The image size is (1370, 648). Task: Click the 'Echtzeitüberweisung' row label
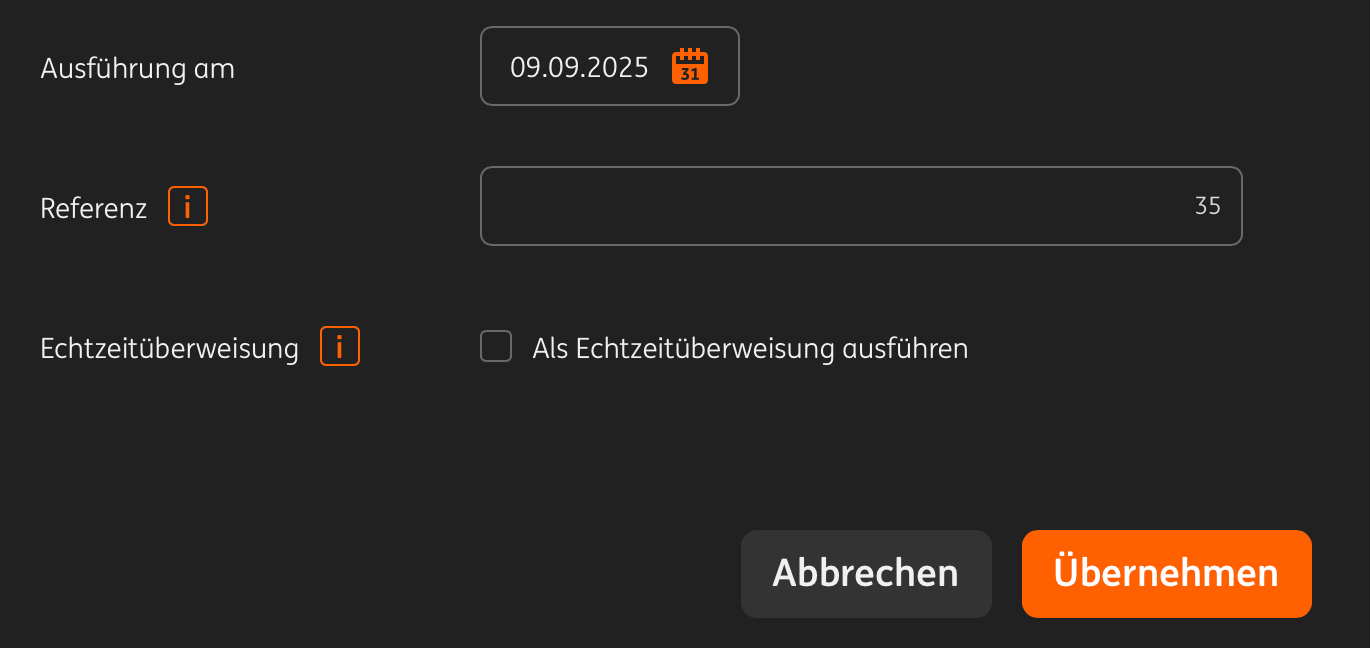point(170,348)
